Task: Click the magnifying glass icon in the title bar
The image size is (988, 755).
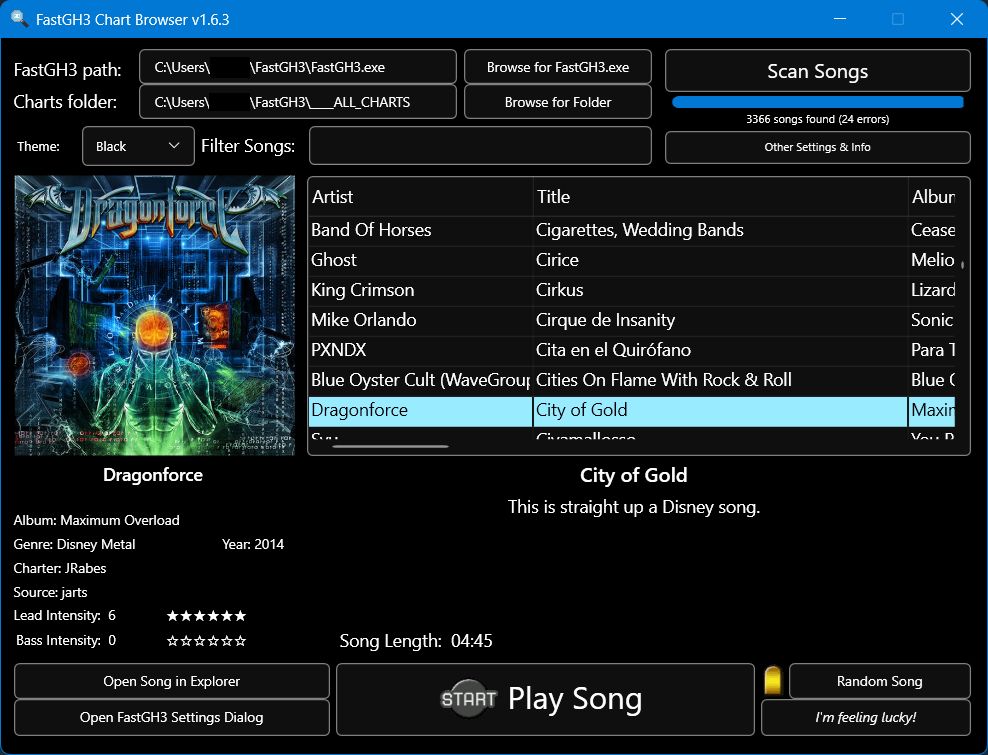Action: click(x=16, y=19)
